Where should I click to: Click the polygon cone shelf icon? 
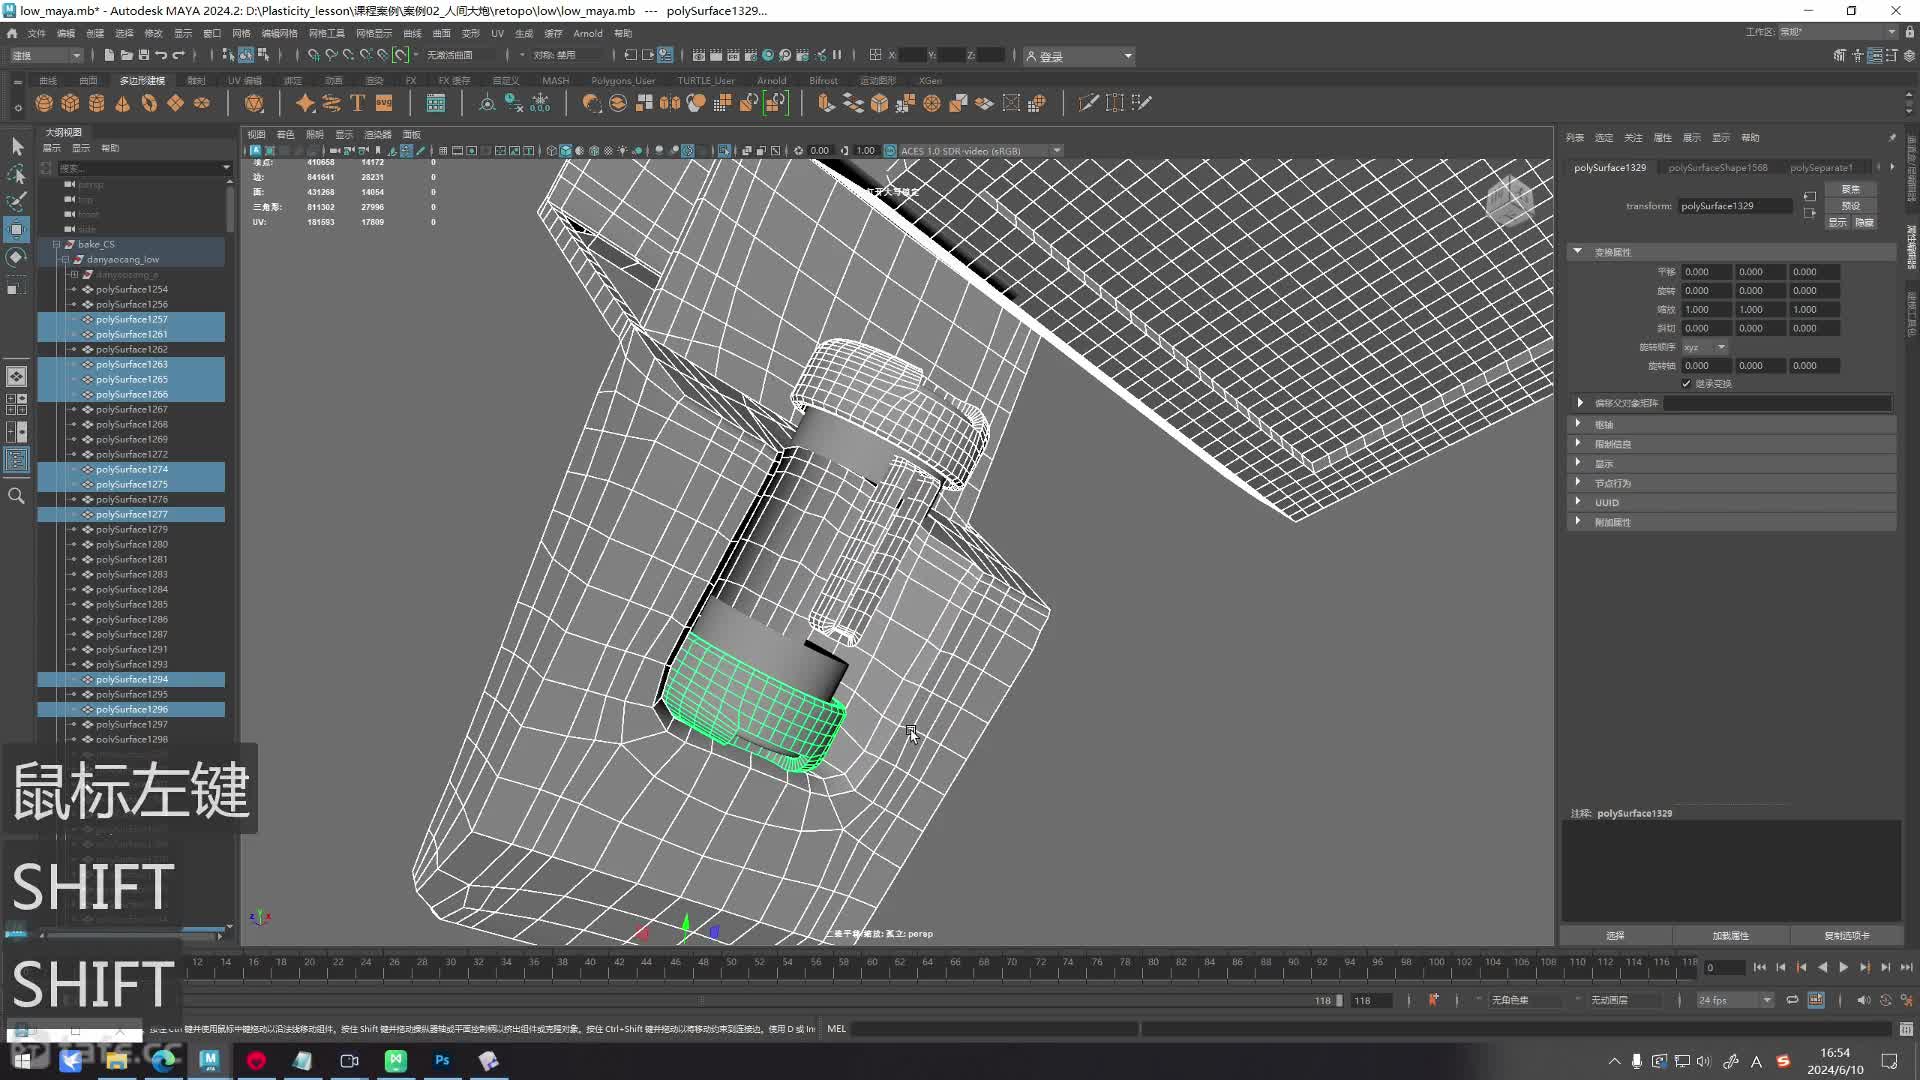(122, 103)
